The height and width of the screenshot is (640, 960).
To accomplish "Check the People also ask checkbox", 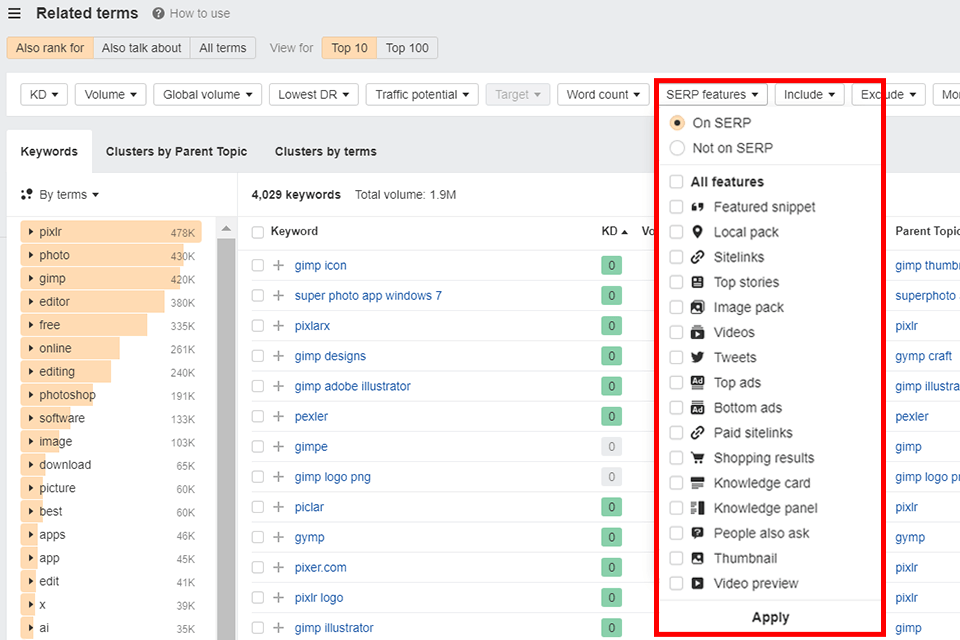I will [x=676, y=533].
